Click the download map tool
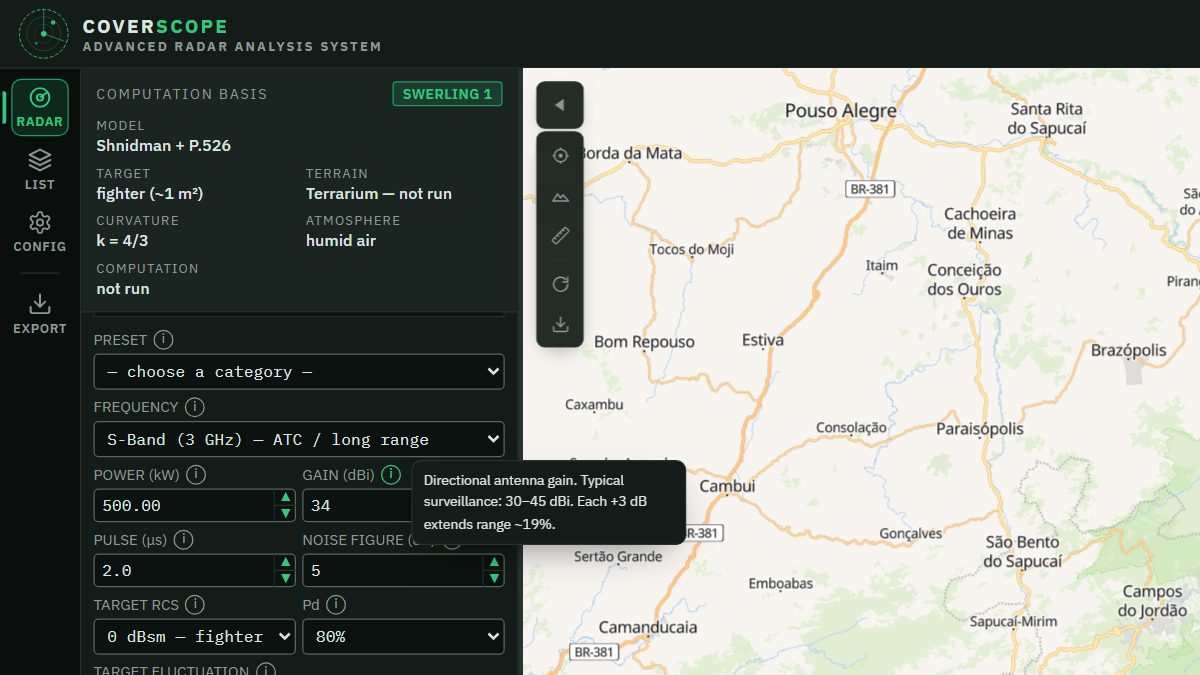The height and width of the screenshot is (675, 1200). (x=560, y=324)
